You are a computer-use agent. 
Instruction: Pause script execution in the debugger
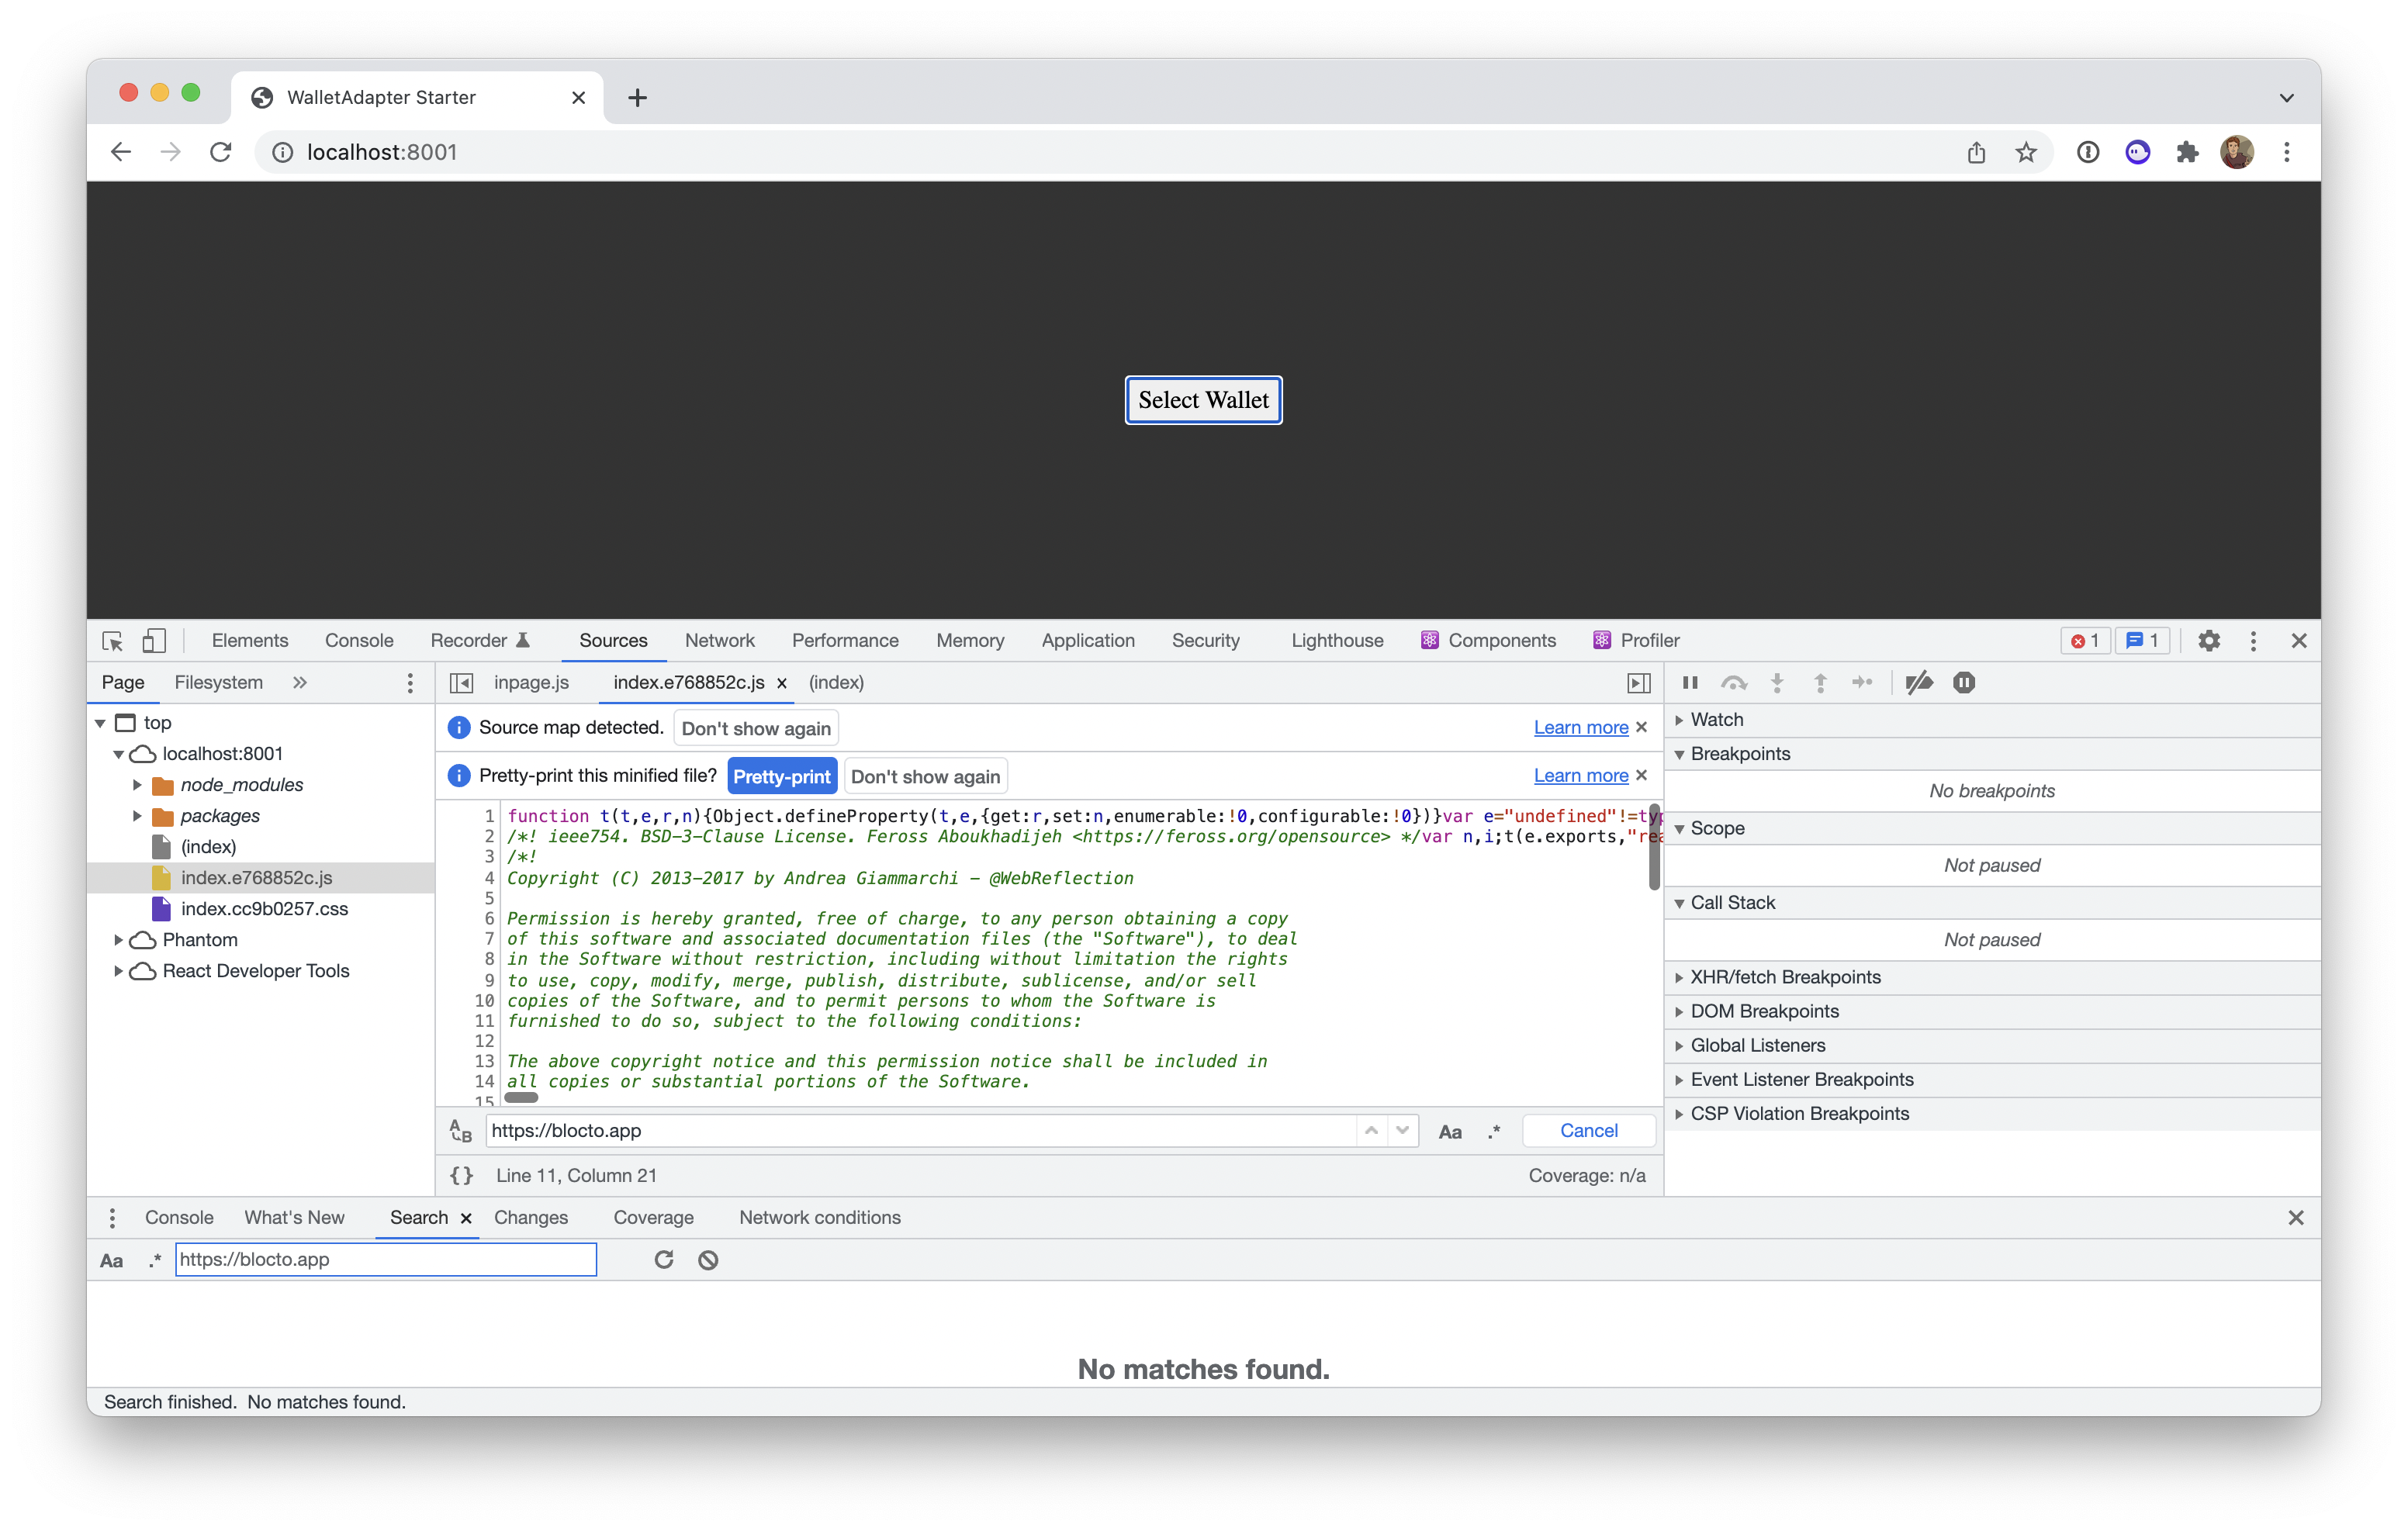click(x=1690, y=683)
